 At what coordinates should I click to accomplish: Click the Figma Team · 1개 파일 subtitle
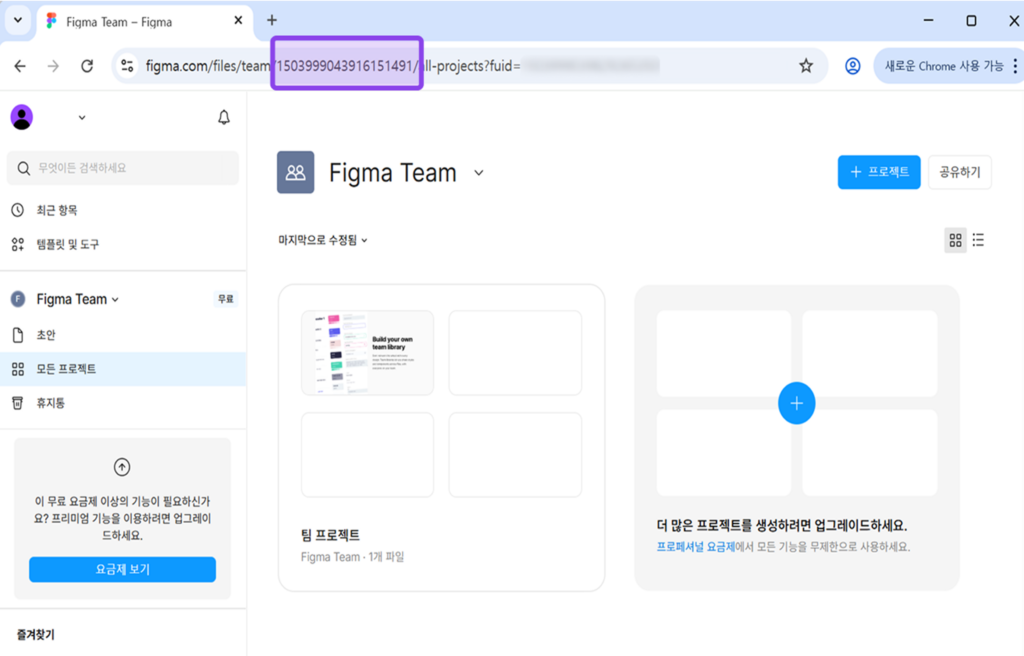pyautogui.click(x=353, y=557)
